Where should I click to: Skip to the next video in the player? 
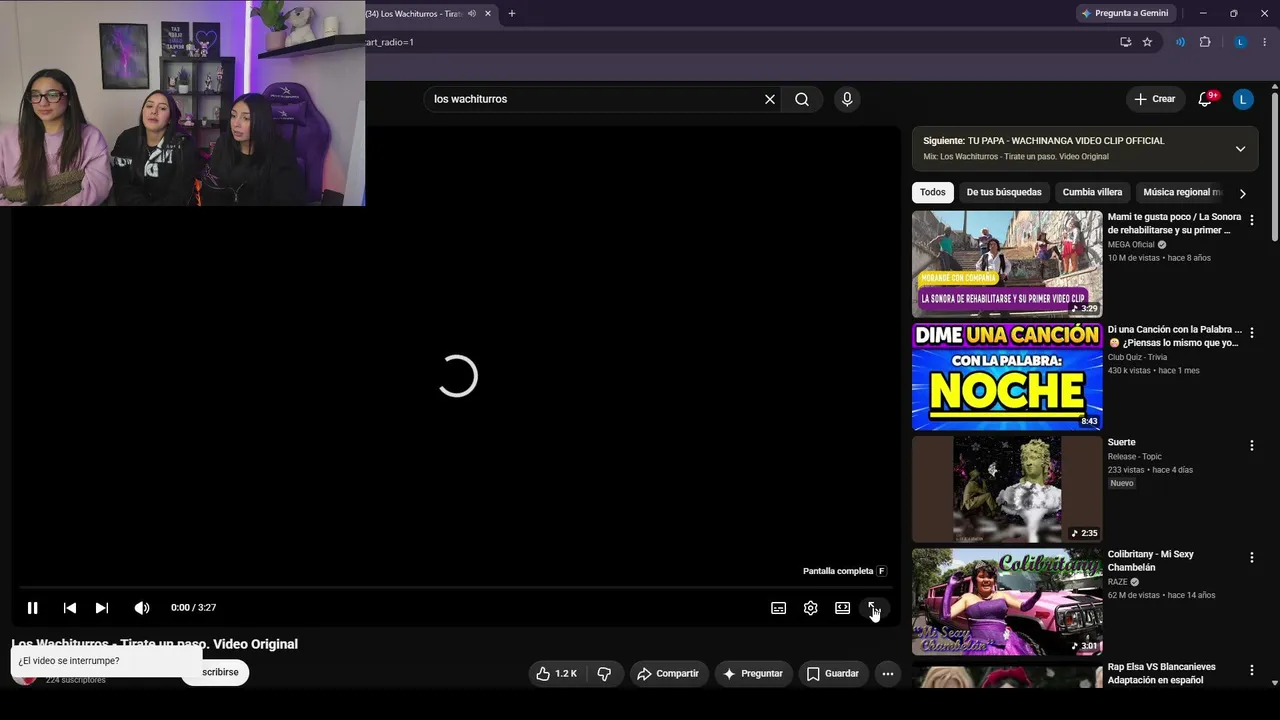click(x=101, y=608)
